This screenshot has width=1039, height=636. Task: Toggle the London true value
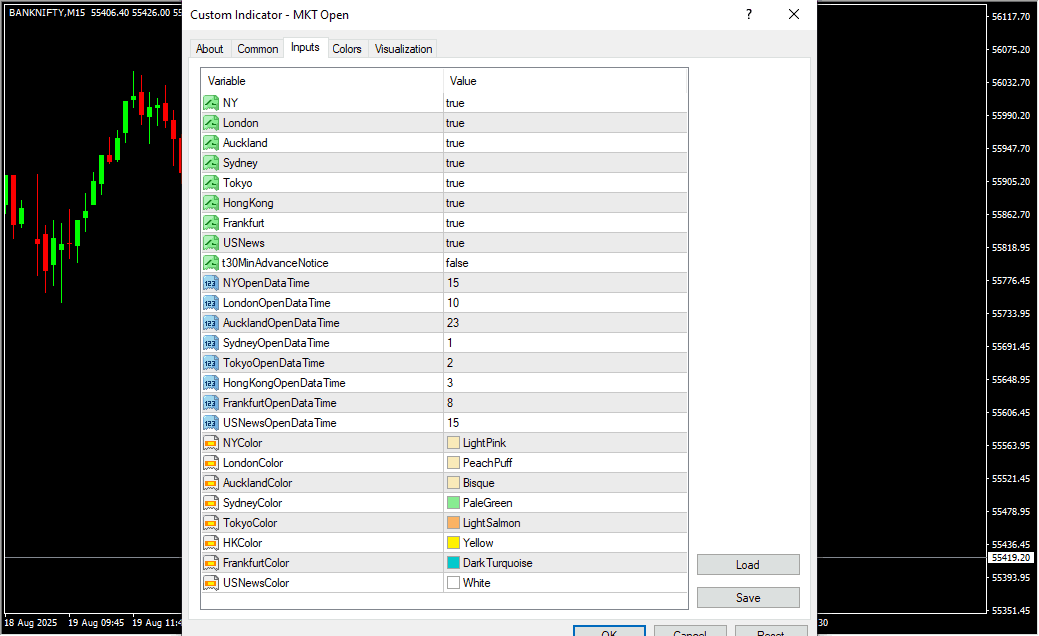click(455, 123)
